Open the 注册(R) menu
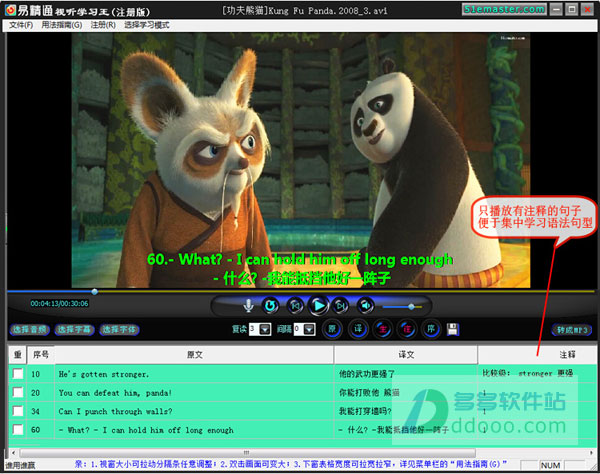Screen dimensions: 600x474 click(x=103, y=25)
